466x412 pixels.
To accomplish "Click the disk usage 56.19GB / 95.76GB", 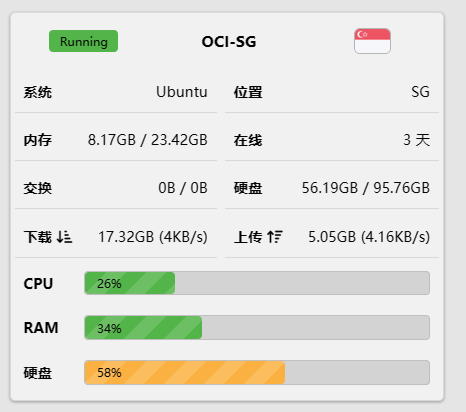I will tap(366, 188).
